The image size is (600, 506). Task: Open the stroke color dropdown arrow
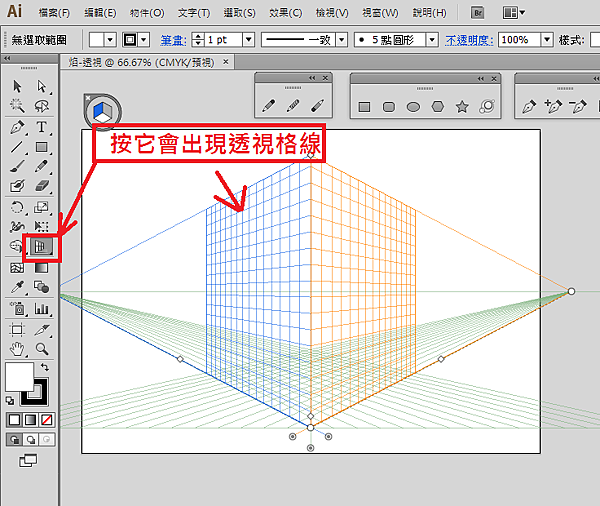[x=143, y=39]
